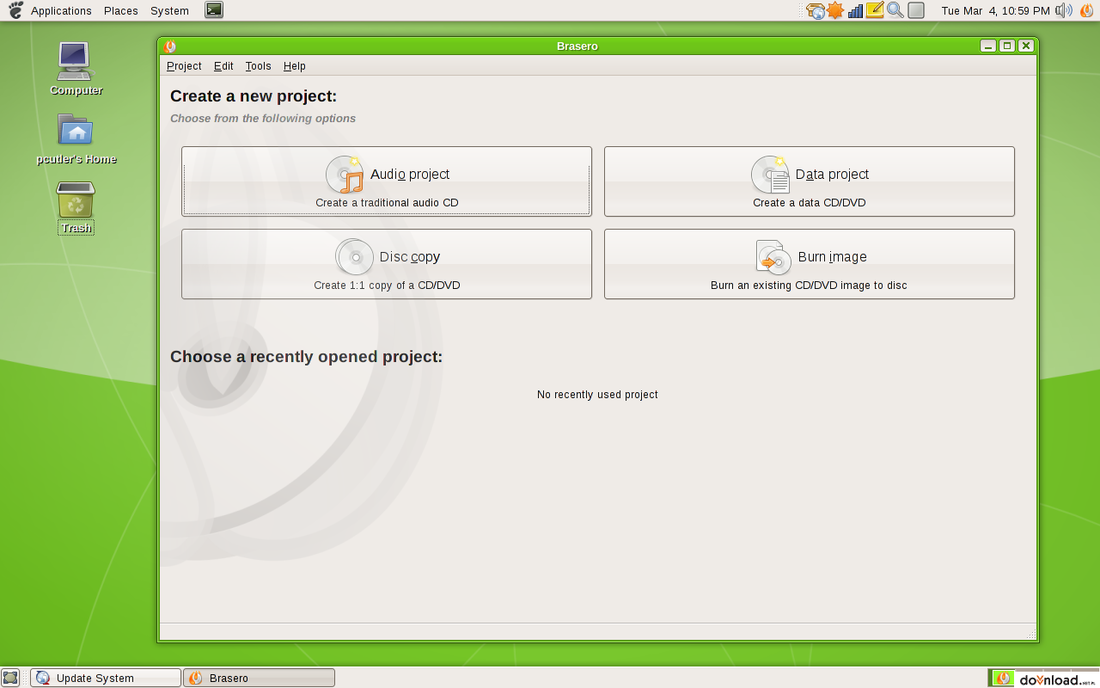
Task: Minimize the Brasero window
Action: (988, 46)
